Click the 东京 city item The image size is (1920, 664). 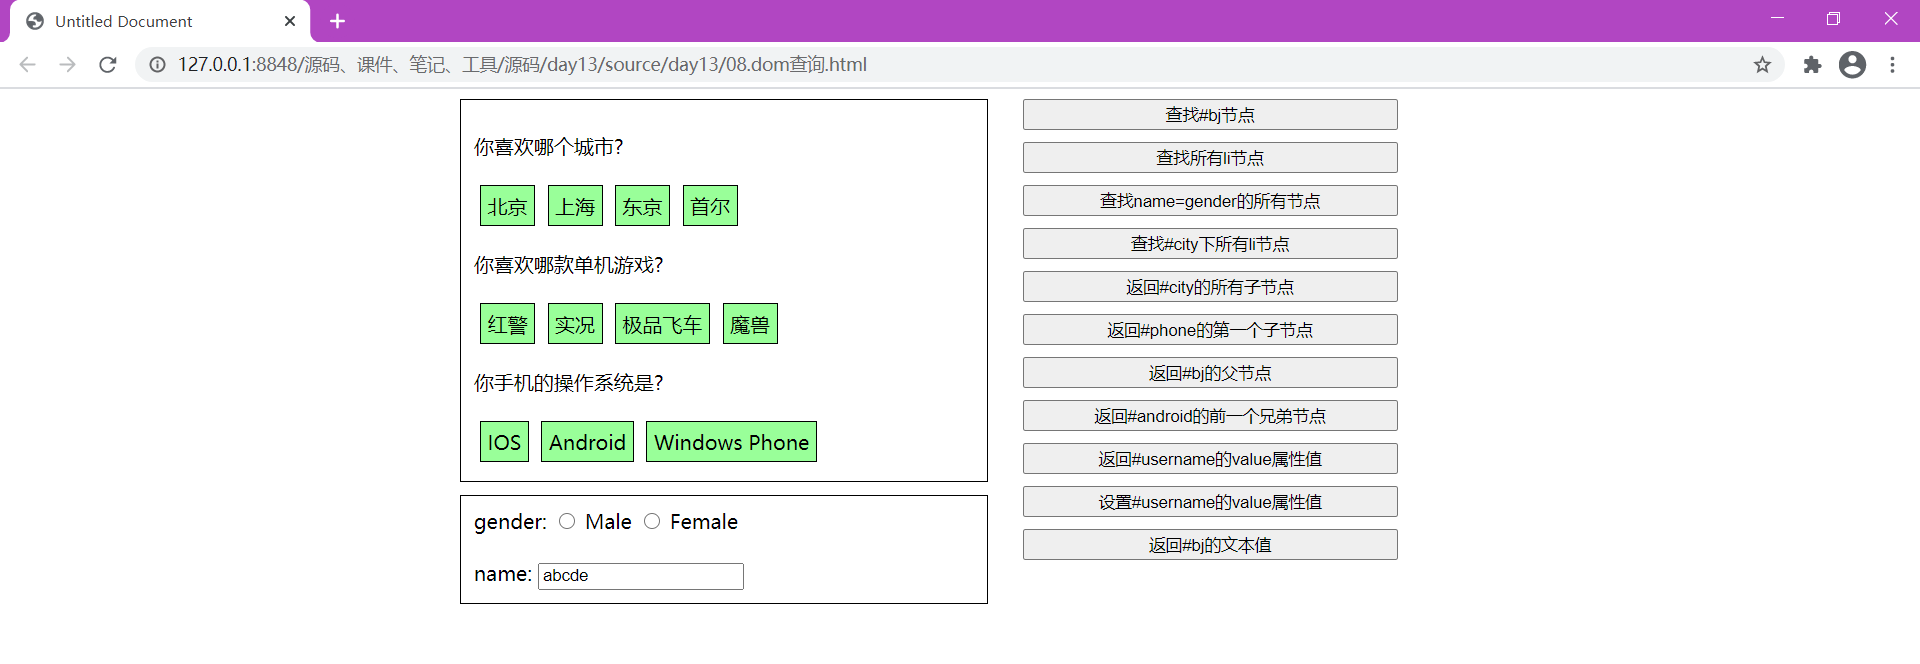(642, 206)
